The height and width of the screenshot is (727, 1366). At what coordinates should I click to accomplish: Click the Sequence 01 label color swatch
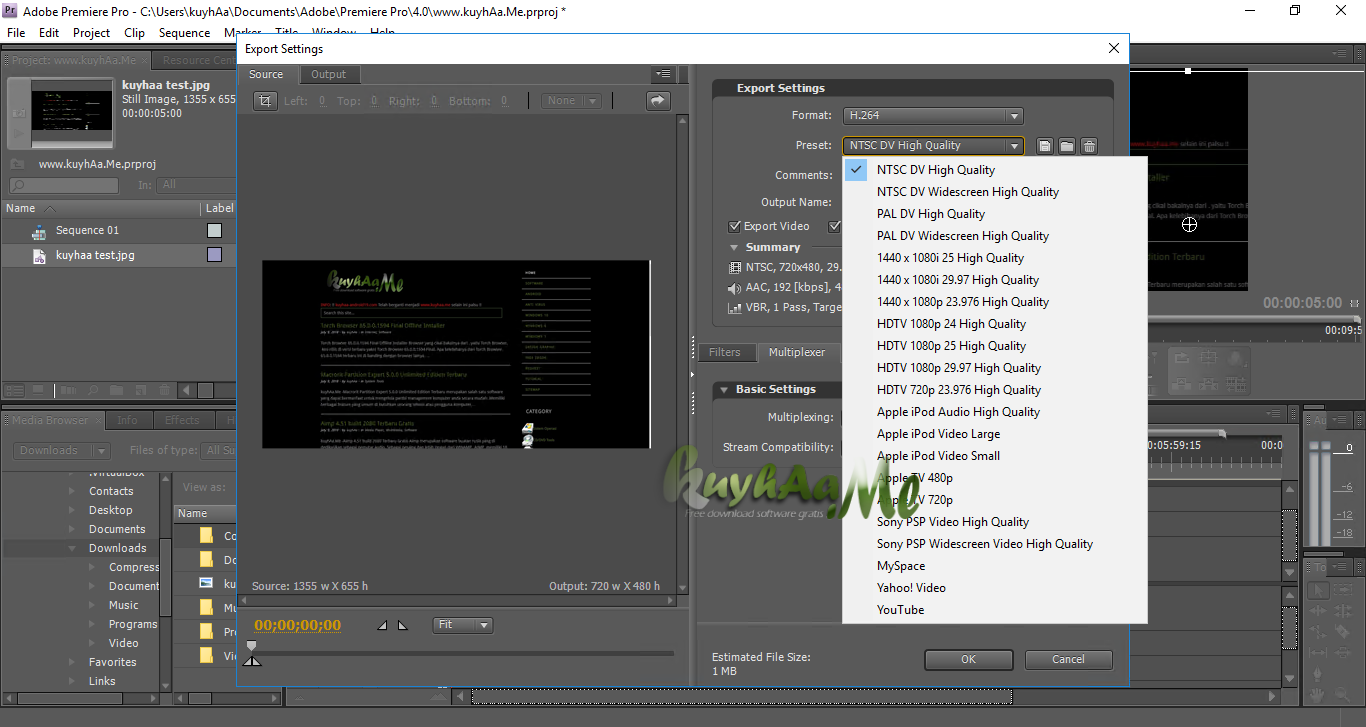coord(214,230)
